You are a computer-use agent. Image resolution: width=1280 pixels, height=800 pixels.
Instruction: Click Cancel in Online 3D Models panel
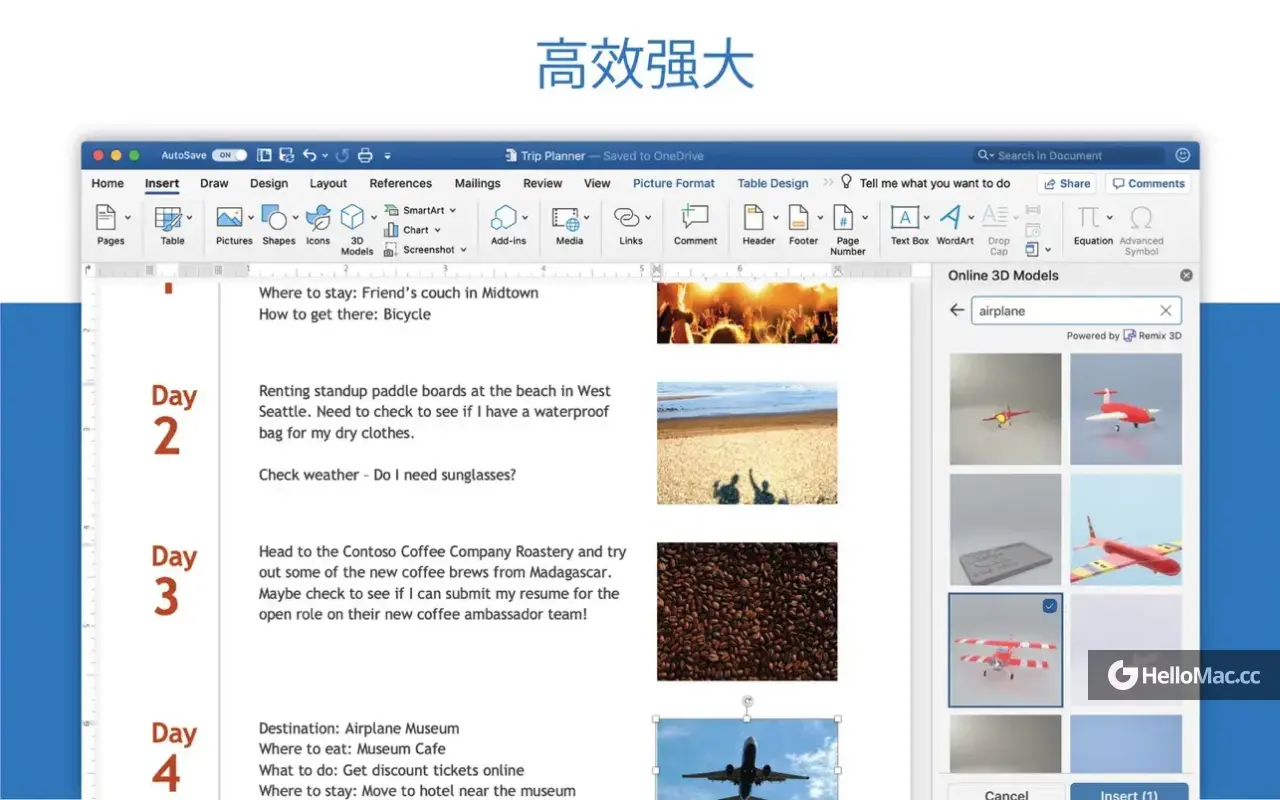(1006, 795)
